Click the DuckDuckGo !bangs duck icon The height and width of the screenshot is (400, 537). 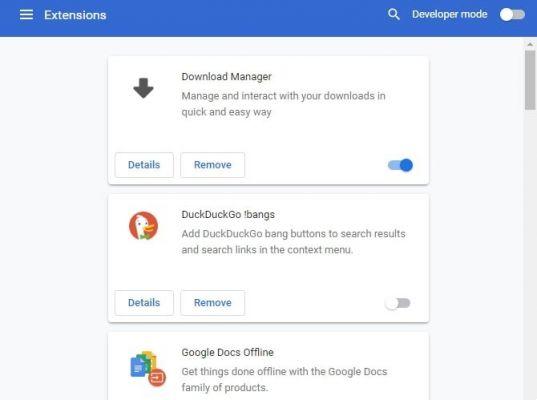click(143, 226)
